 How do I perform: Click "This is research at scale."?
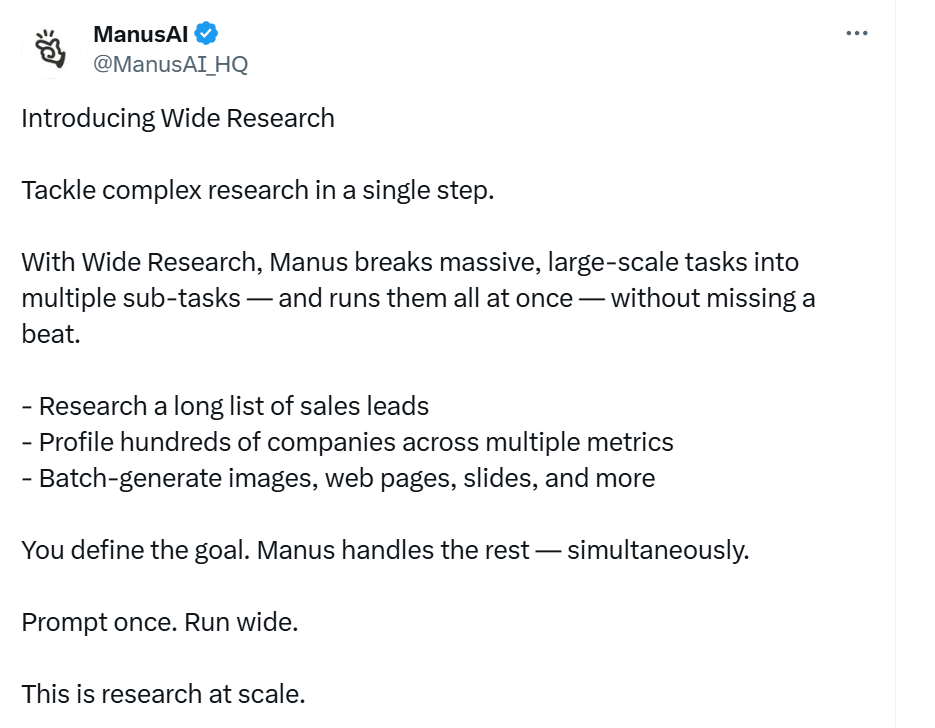pyautogui.click(x=163, y=693)
